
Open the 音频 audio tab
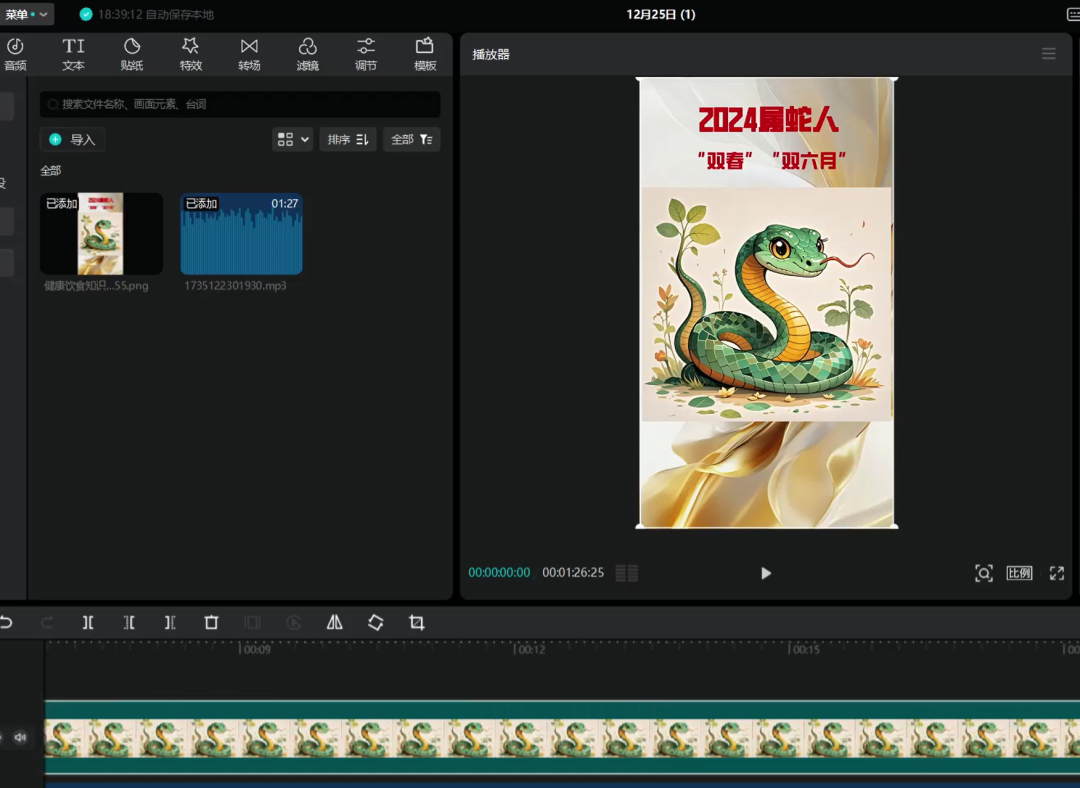click(15, 54)
